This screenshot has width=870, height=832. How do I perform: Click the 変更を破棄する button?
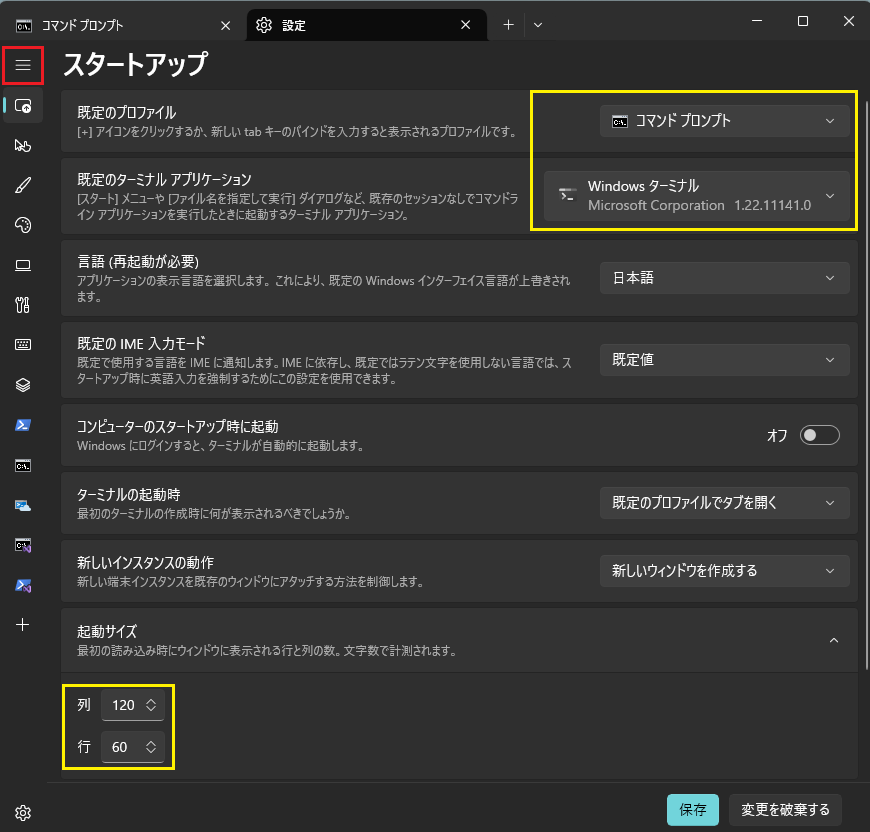tap(785, 810)
